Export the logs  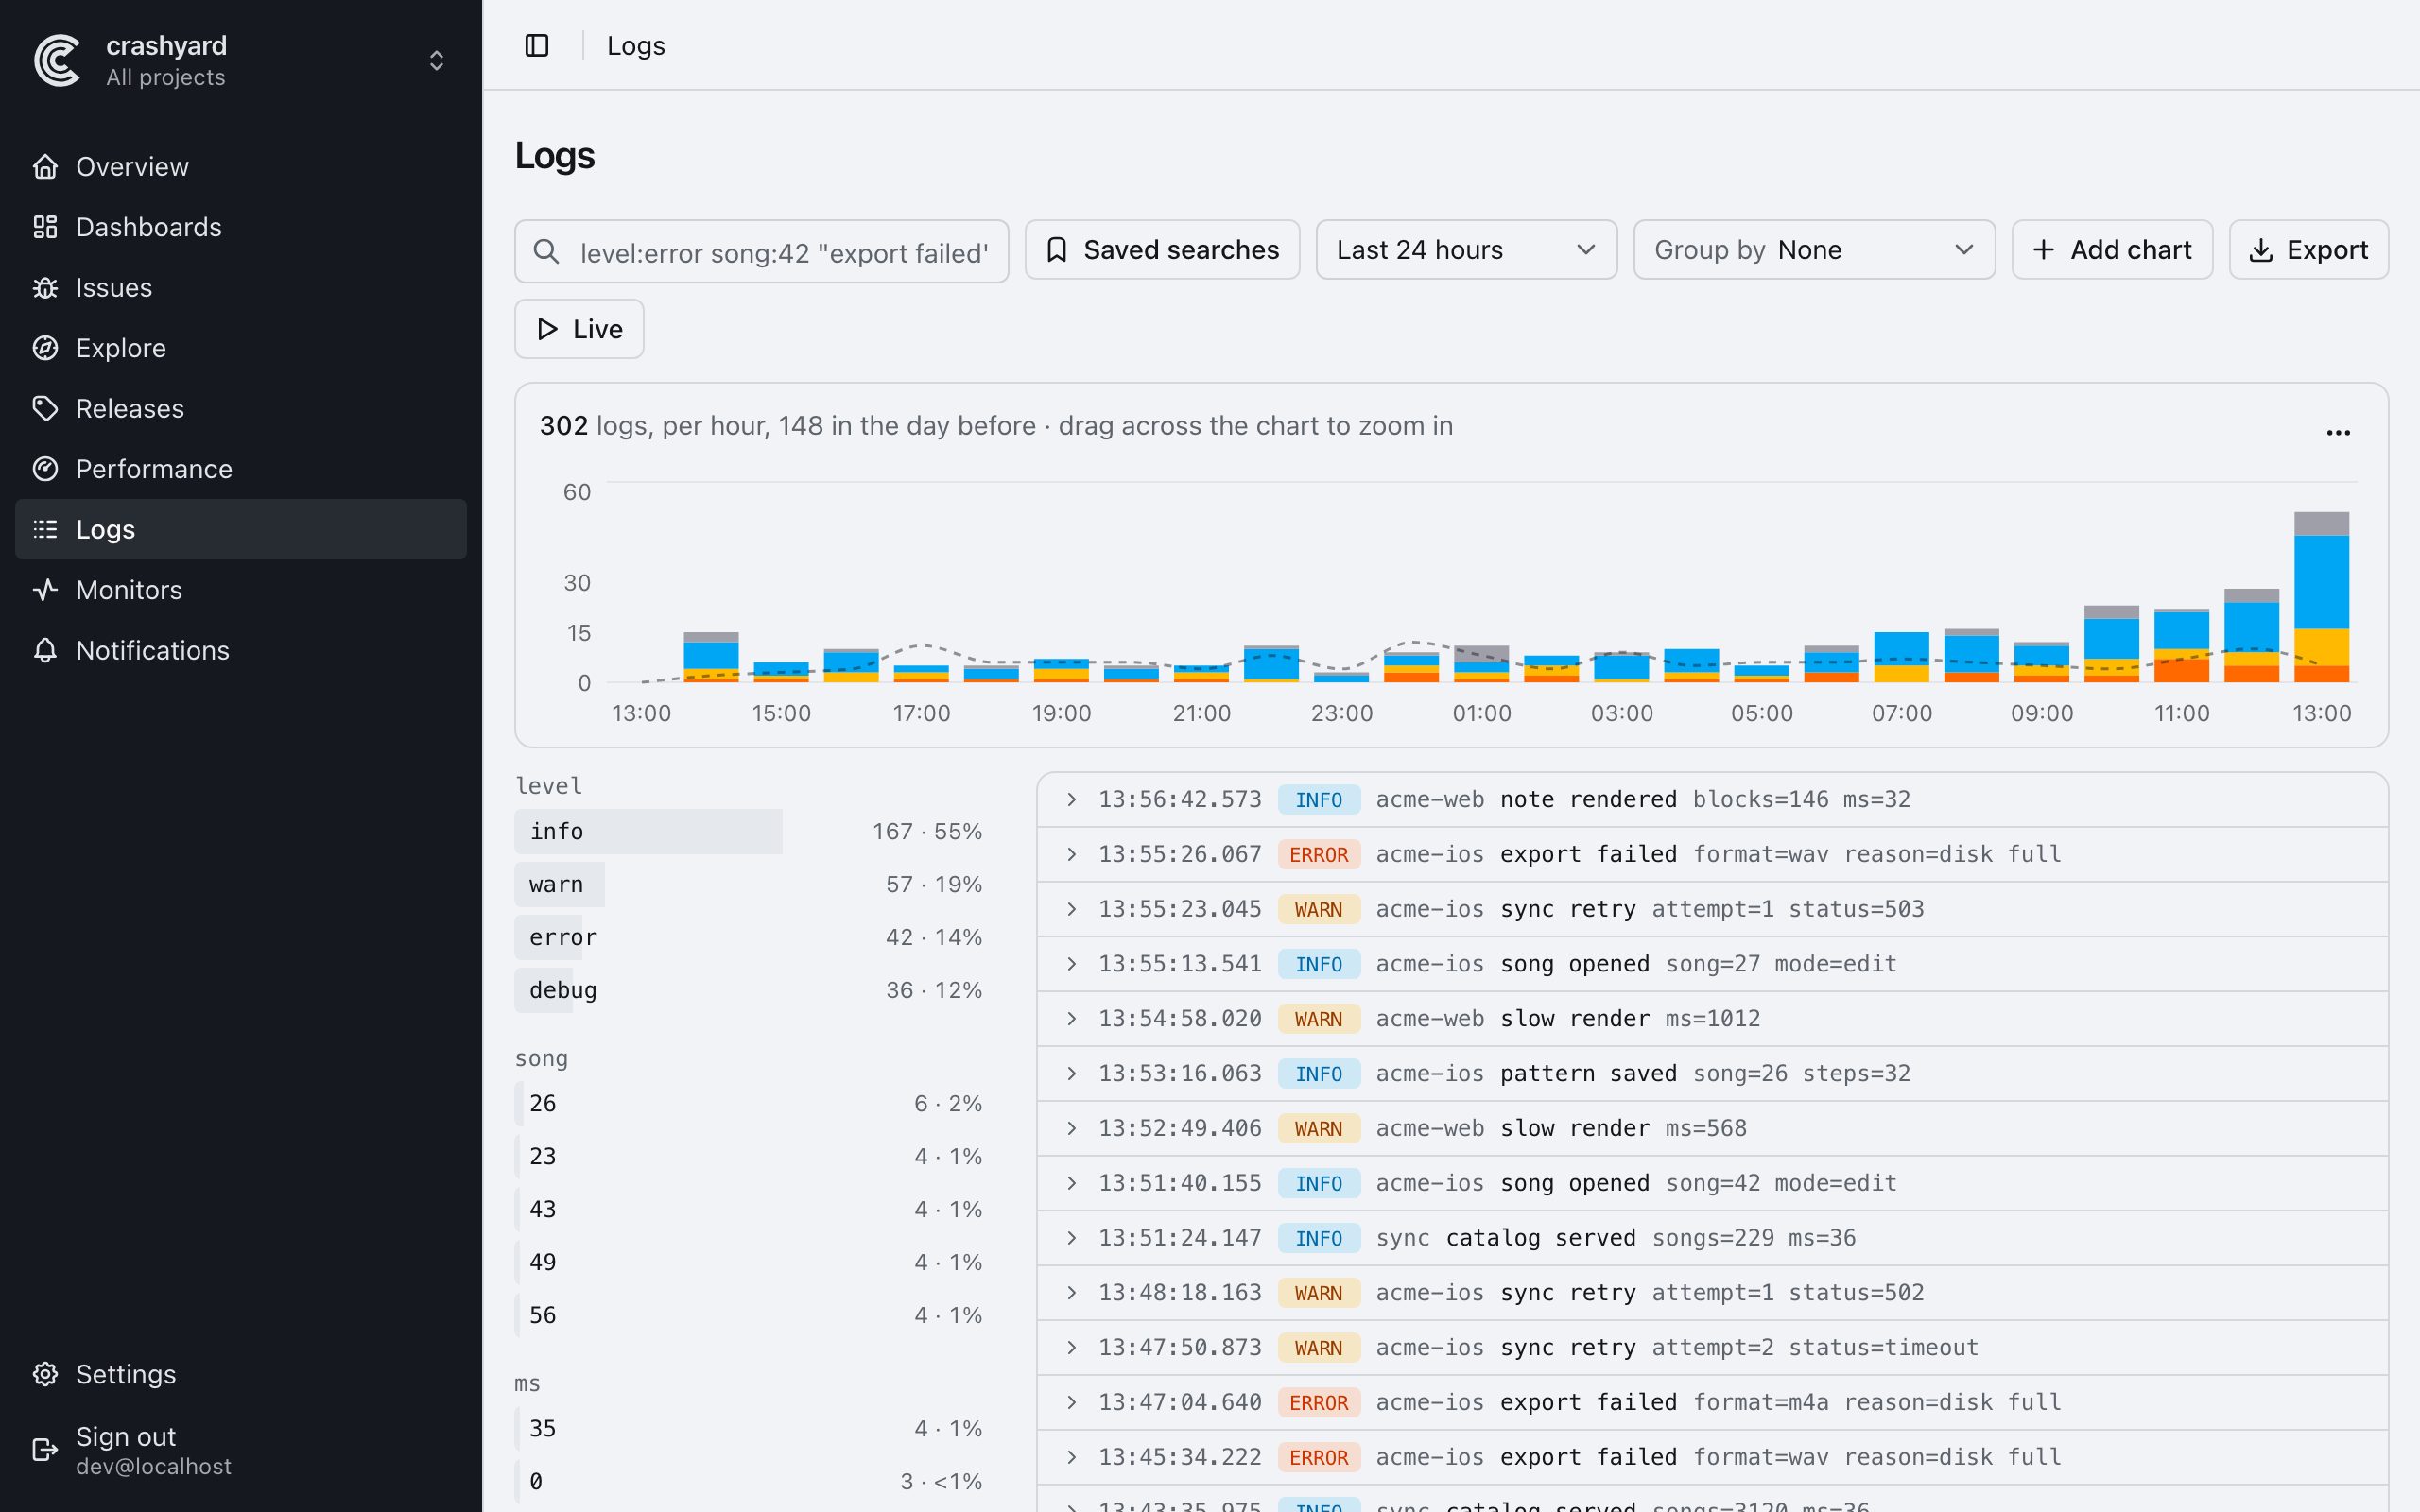pyautogui.click(x=2308, y=250)
